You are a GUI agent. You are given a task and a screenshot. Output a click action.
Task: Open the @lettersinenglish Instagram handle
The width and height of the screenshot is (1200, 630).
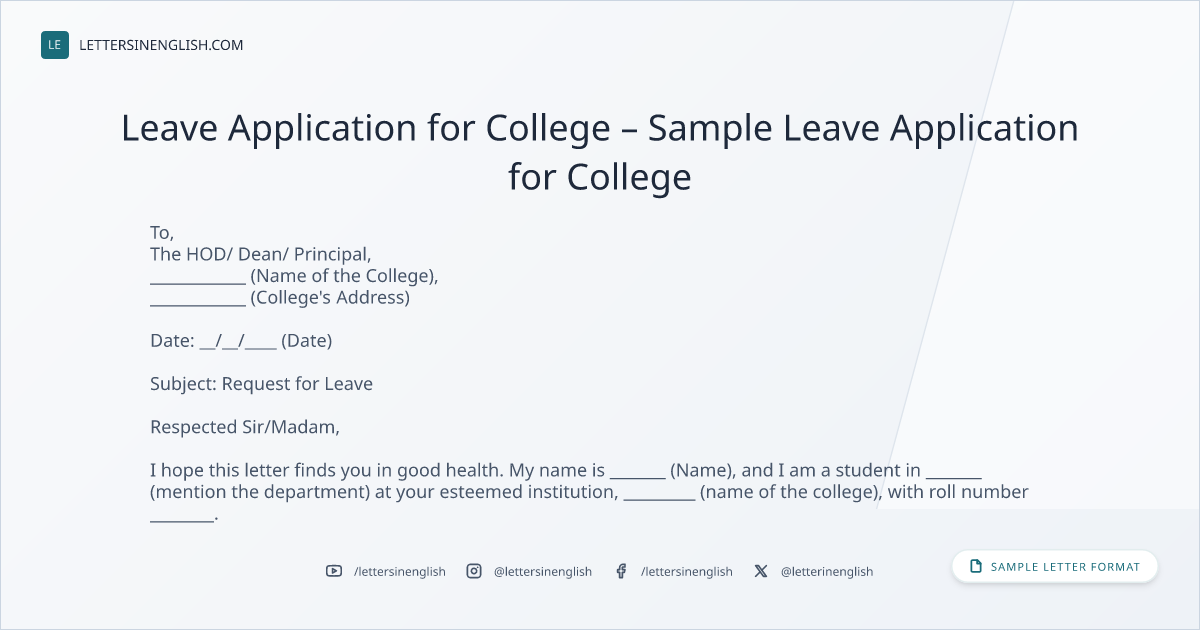[x=543, y=571]
